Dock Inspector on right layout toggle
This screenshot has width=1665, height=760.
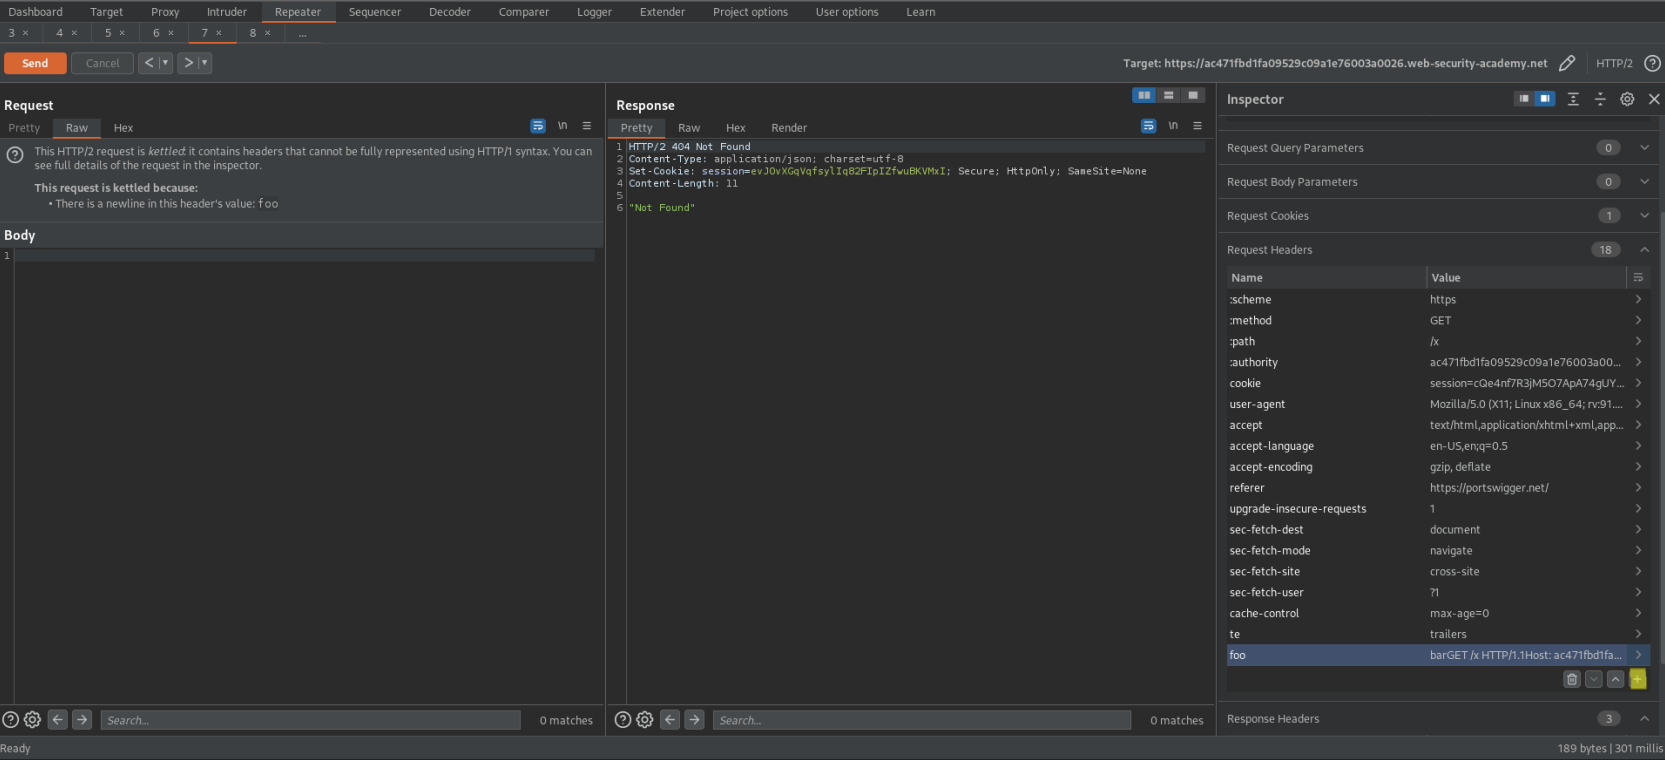coord(1545,99)
